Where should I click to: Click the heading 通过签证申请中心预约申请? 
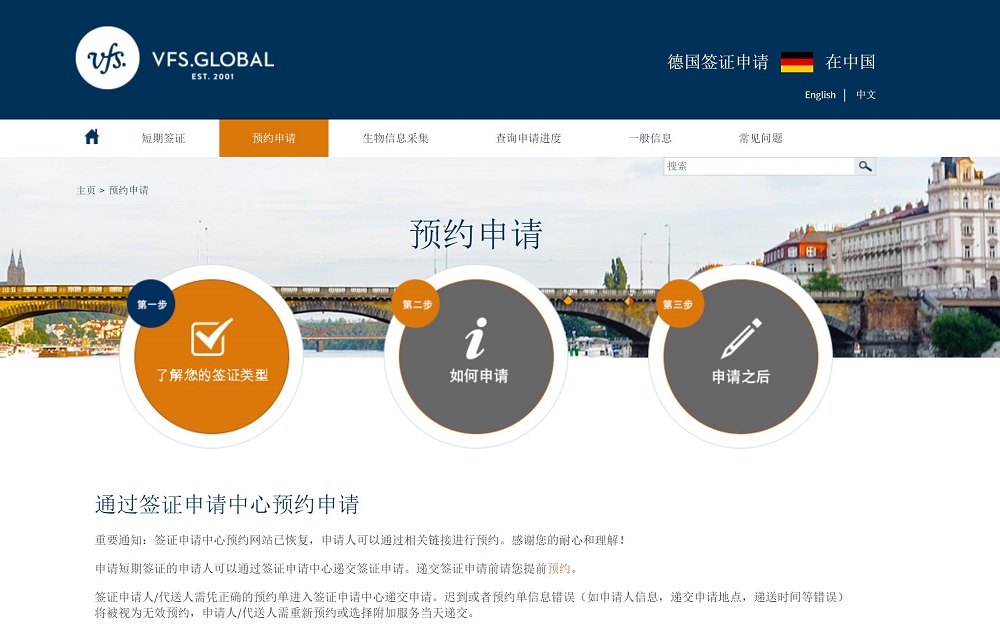pyautogui.click(x=227, y=504)
